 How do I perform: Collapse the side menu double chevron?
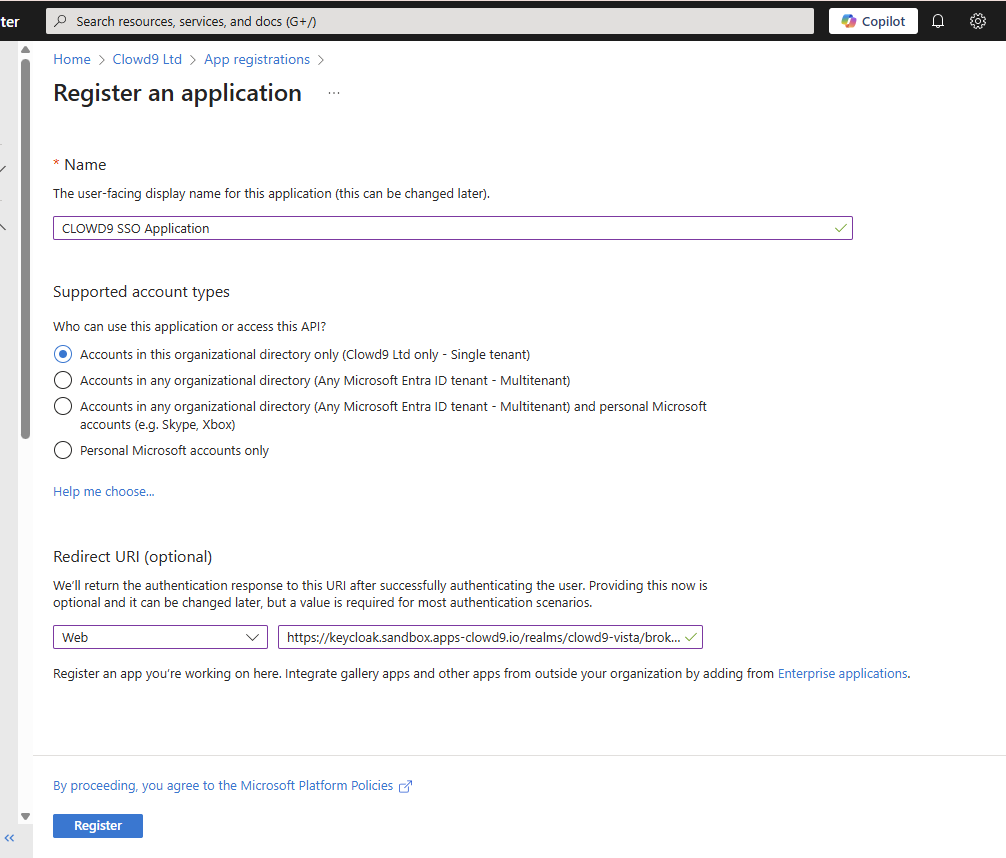tap(9, 838)
